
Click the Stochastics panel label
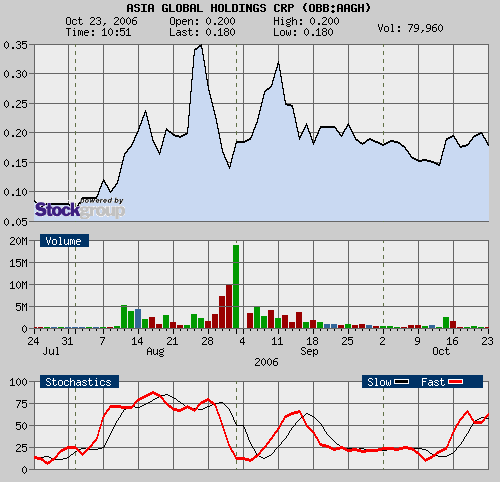click(x=79, y=382)
